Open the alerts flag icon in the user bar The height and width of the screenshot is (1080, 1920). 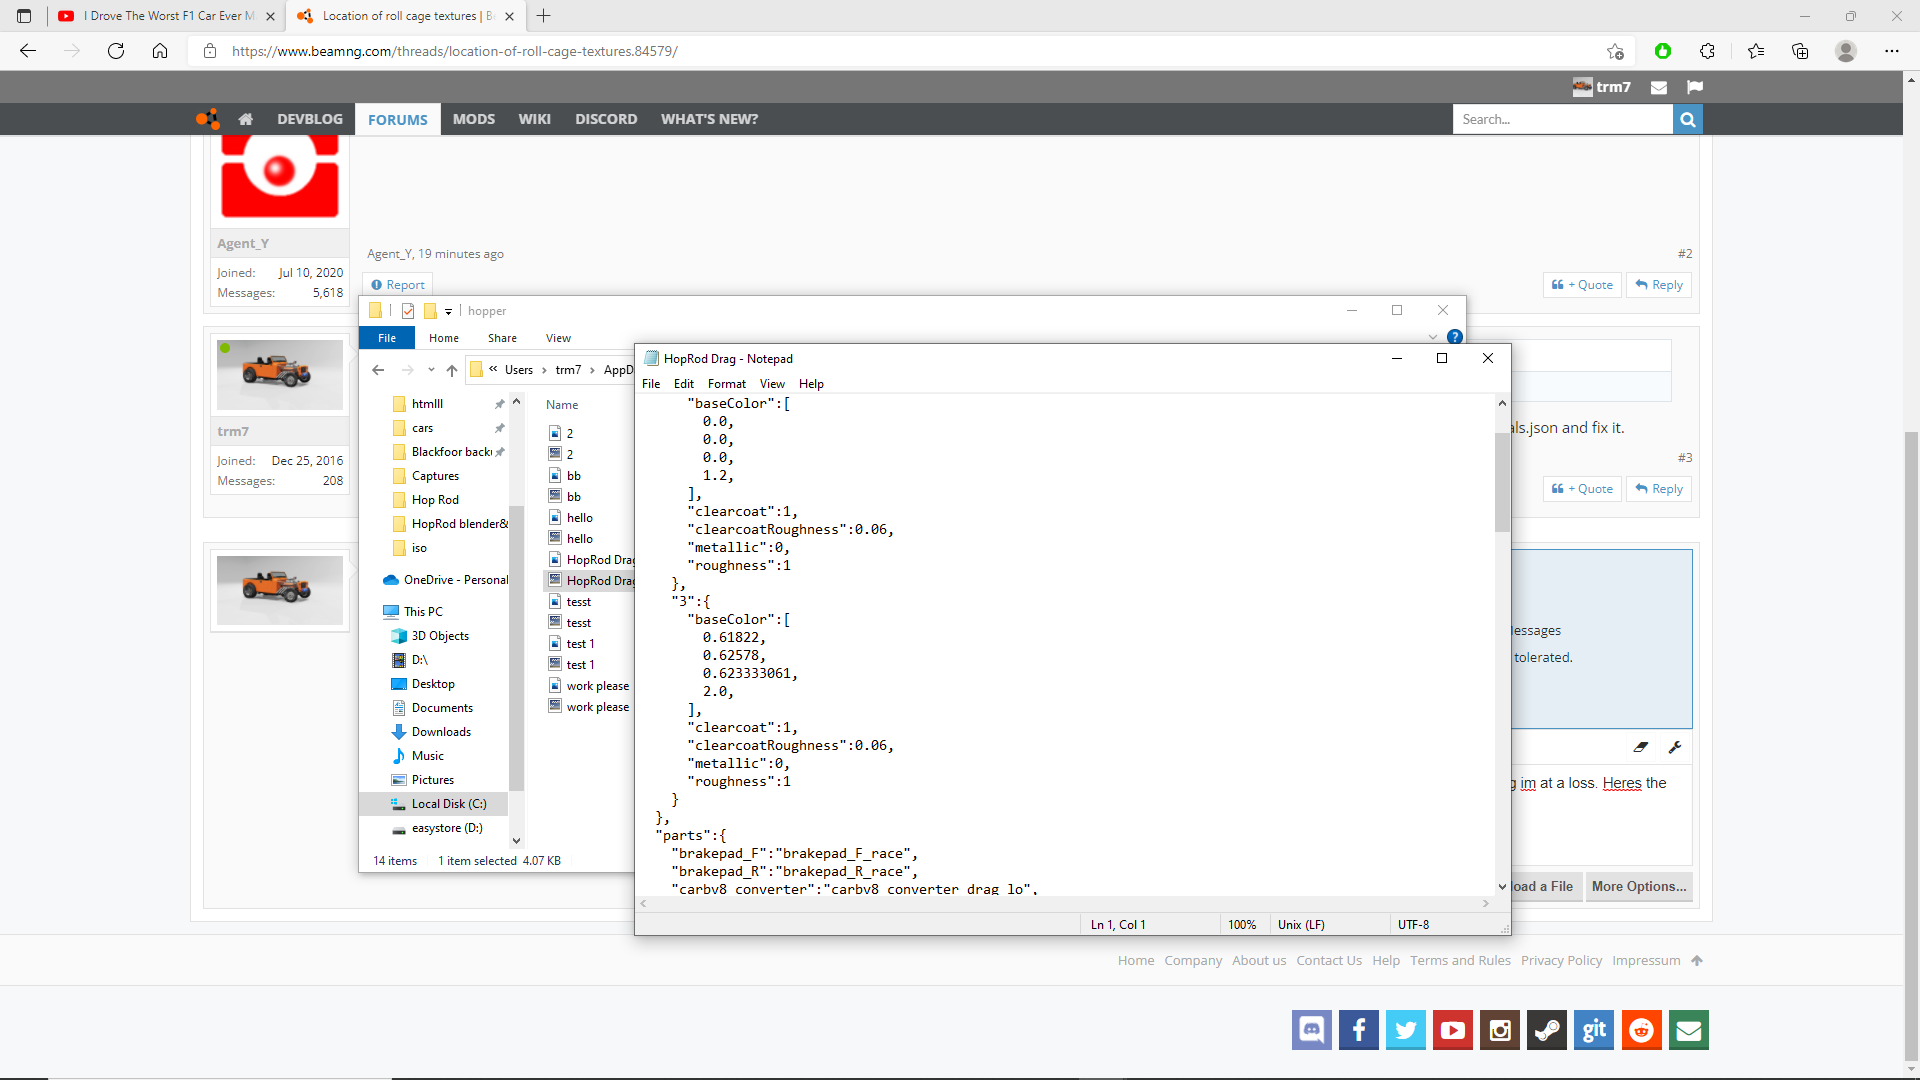pyautogui.click(x=1695, y=87)
